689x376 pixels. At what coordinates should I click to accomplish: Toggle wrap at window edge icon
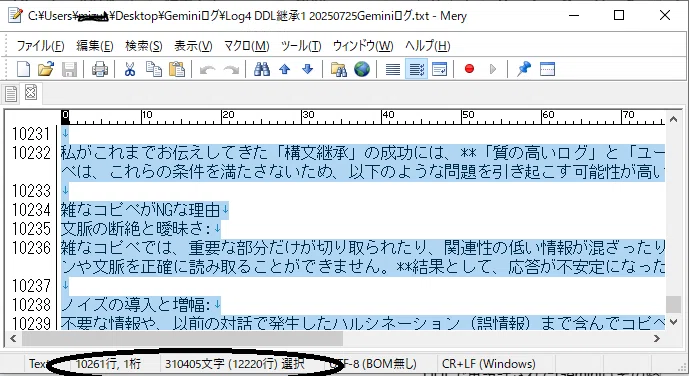pyautogui.click(x=439, y=69)
